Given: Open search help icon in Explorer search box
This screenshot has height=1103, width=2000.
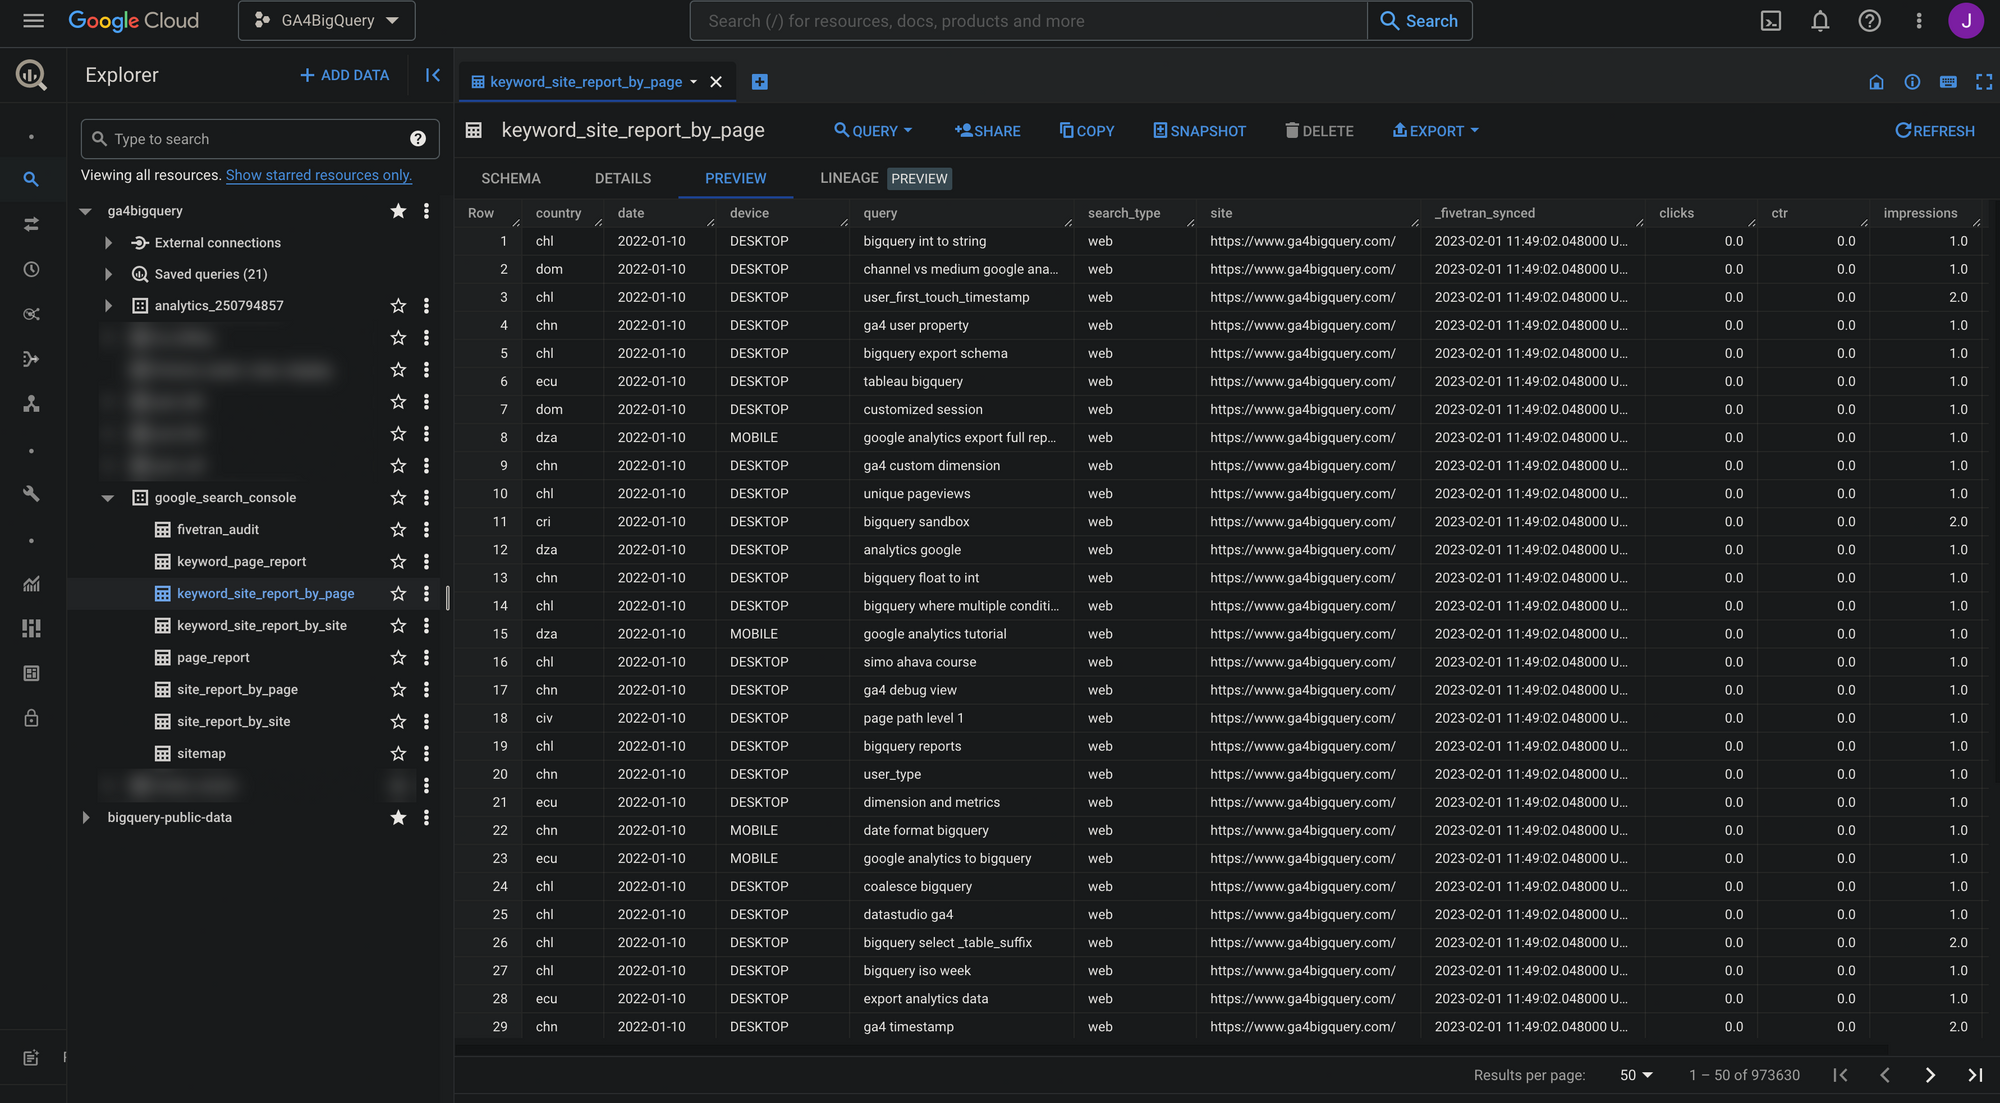Looking at the screenshot, I should point(418,139).
